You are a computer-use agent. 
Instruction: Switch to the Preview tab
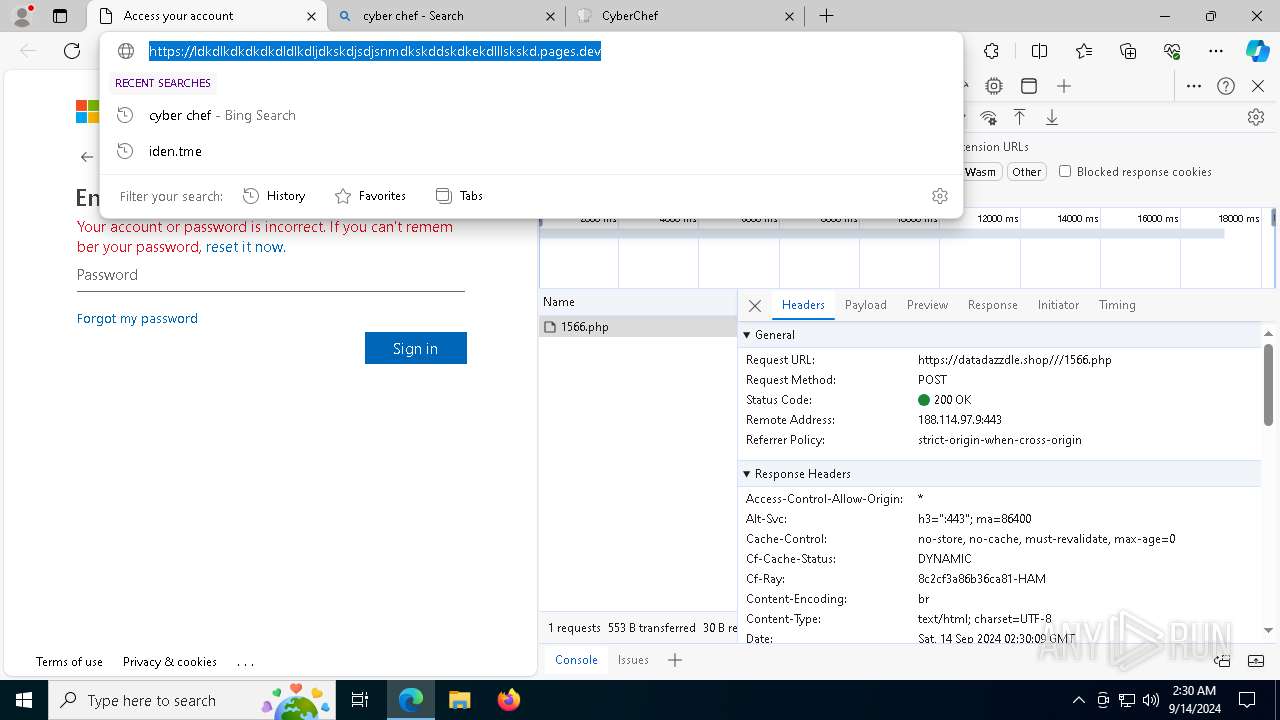point(927,305)
